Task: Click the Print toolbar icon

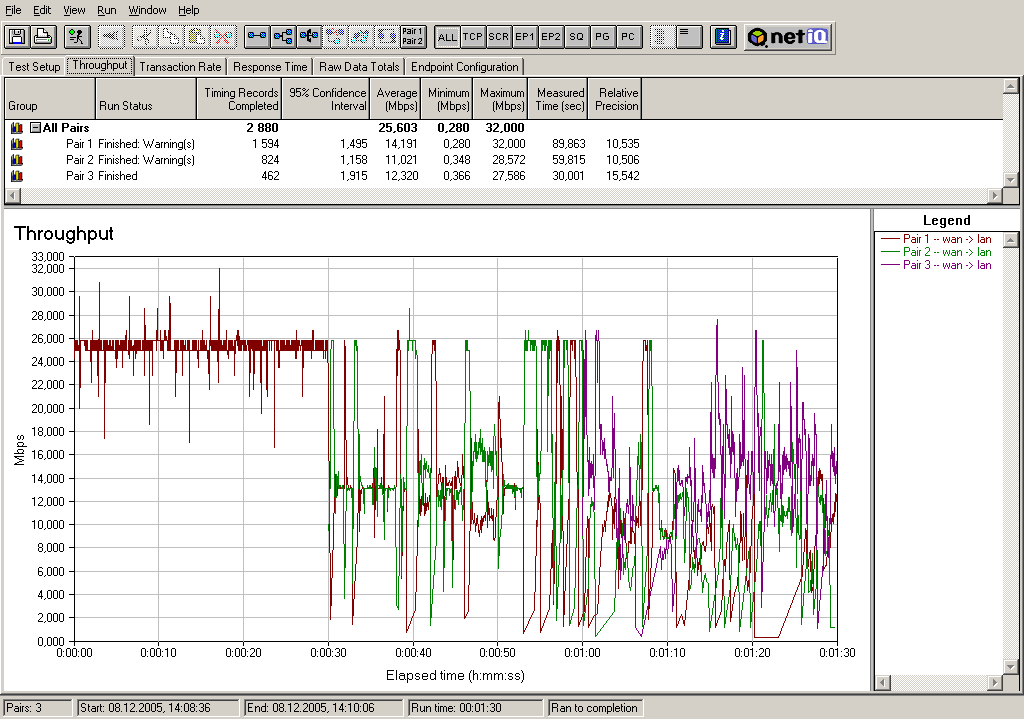Action: tap(42, 37)
